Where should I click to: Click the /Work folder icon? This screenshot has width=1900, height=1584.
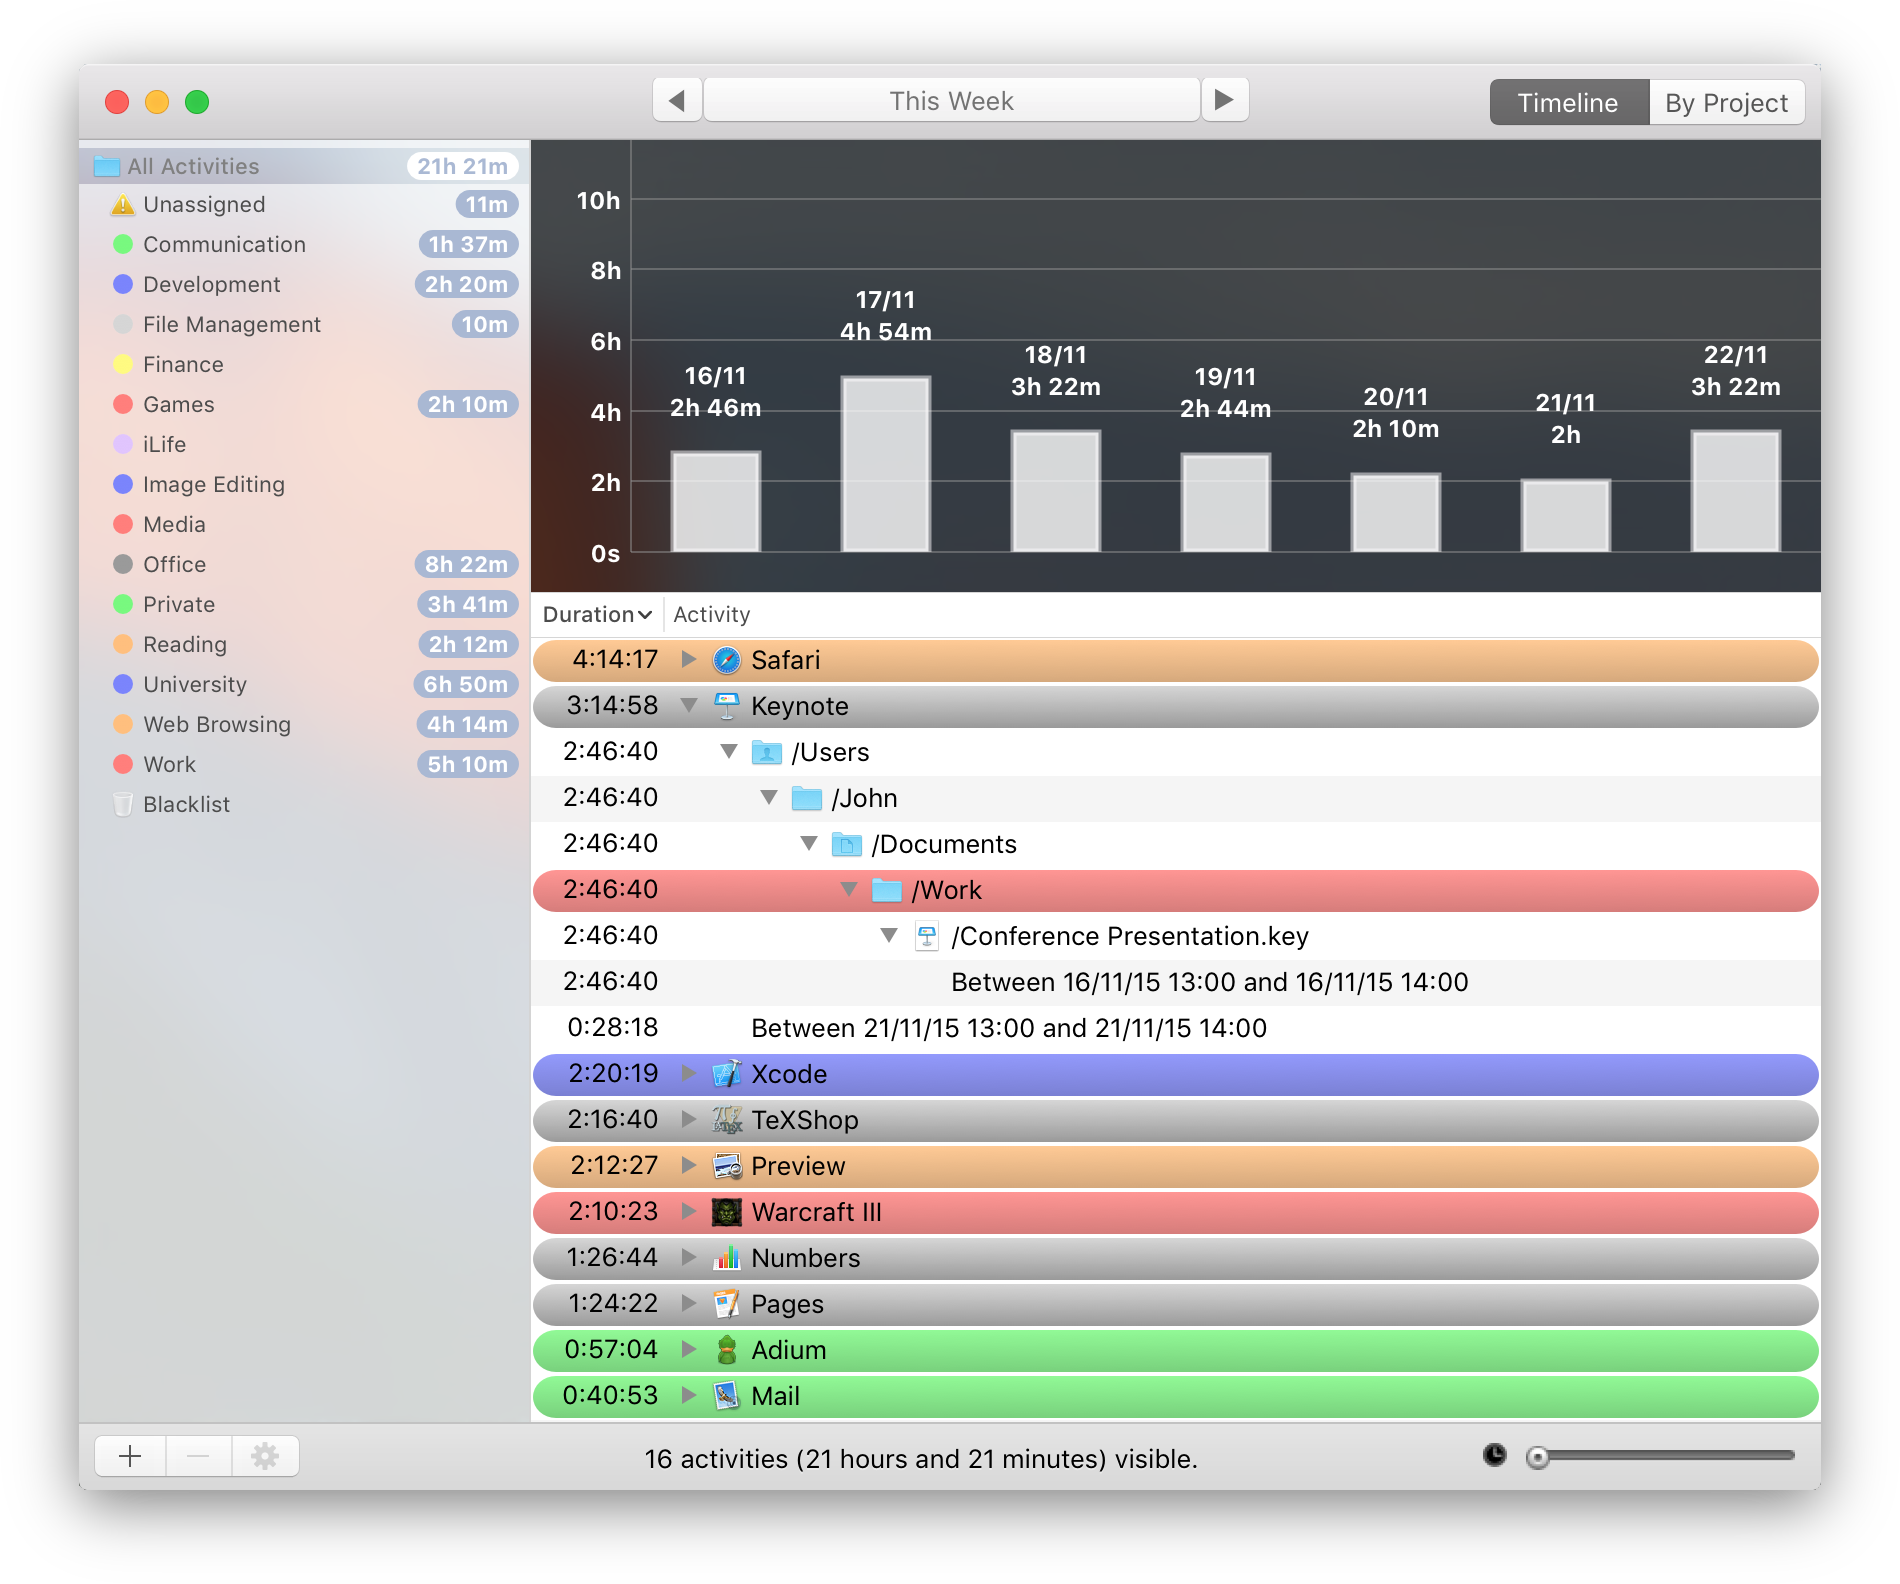pyautogui.click(x=887, y=890)
